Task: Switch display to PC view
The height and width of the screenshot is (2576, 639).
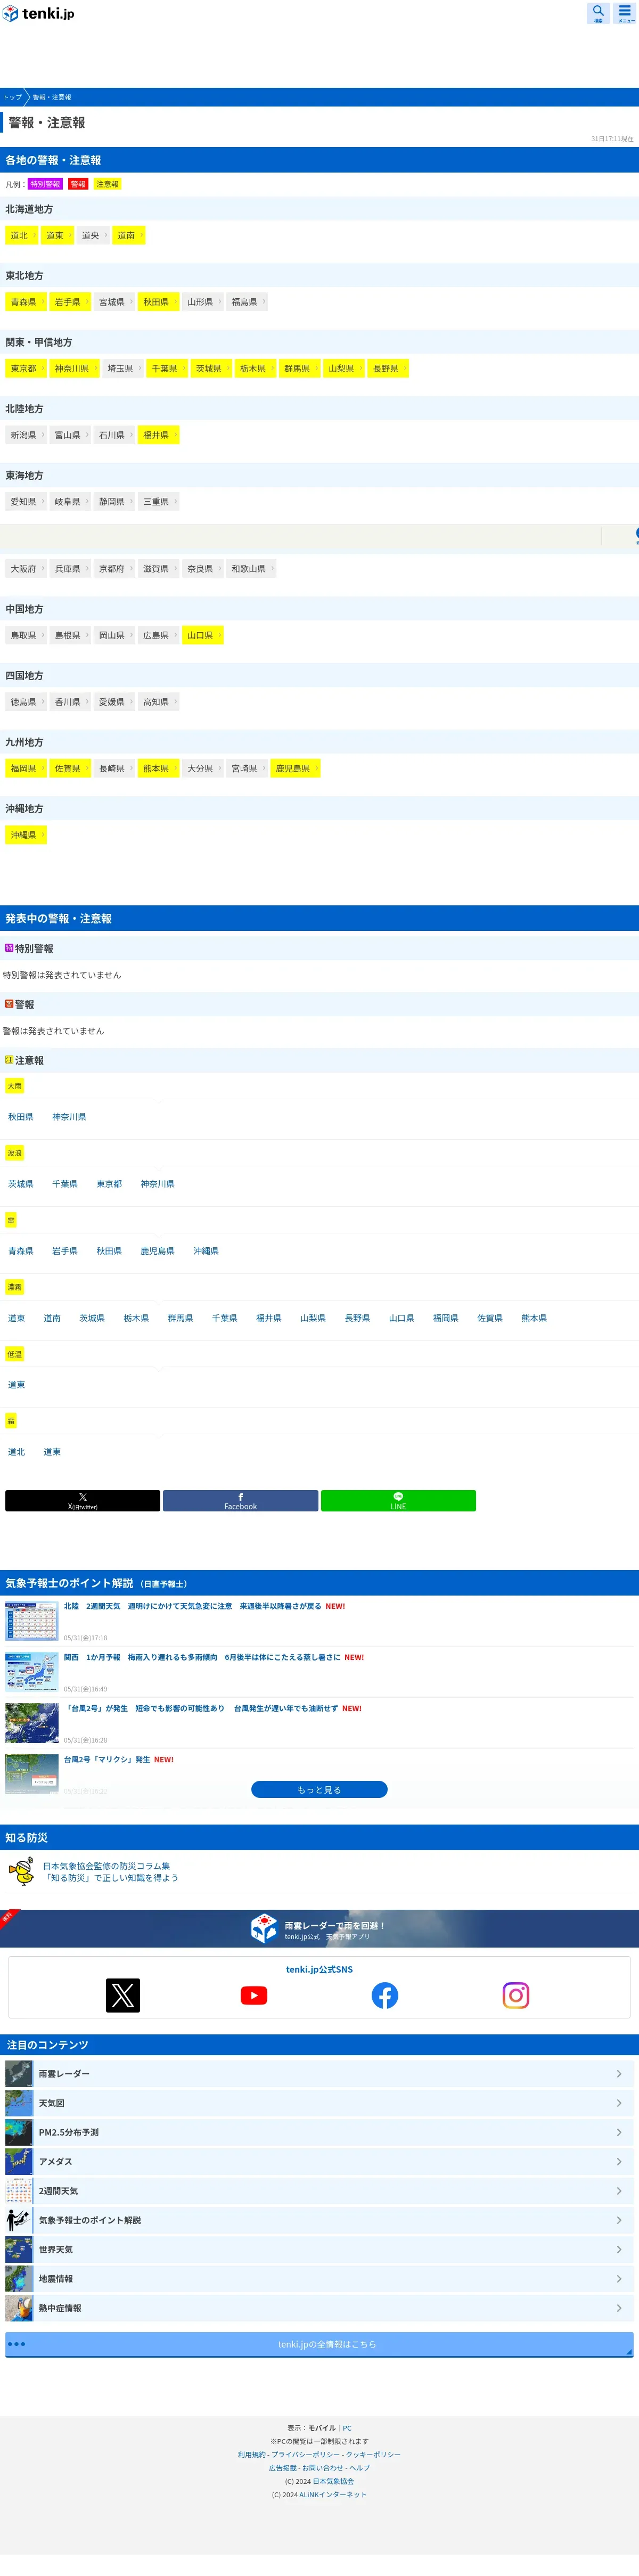Action: click(x=347, y=2427)
